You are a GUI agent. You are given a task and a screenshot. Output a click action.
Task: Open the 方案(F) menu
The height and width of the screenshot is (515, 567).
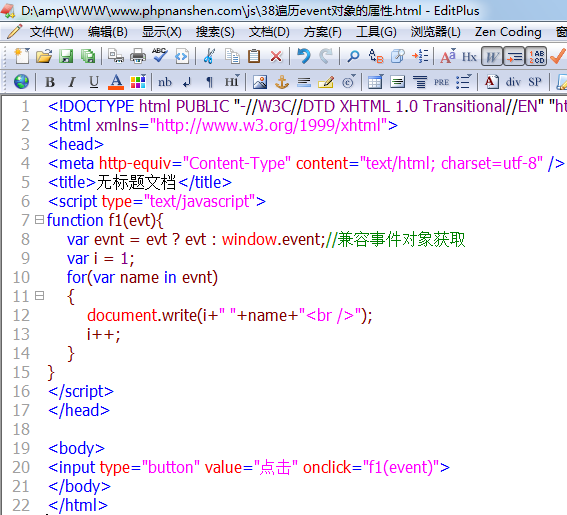point(323,32)
